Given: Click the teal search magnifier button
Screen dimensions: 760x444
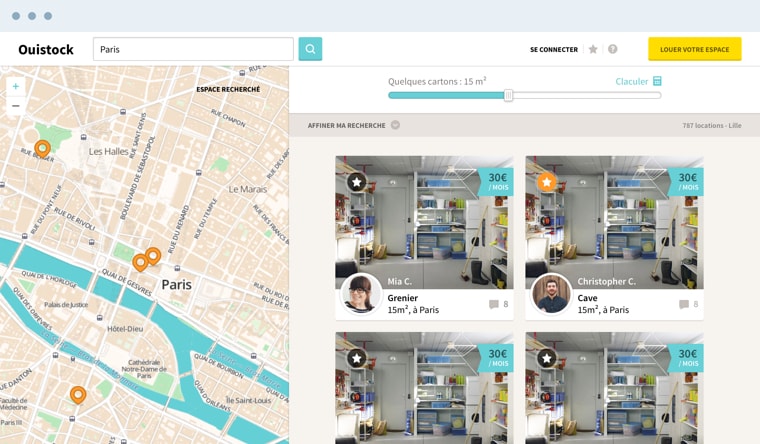Looking at the screenshot, I should pos(310,49).
